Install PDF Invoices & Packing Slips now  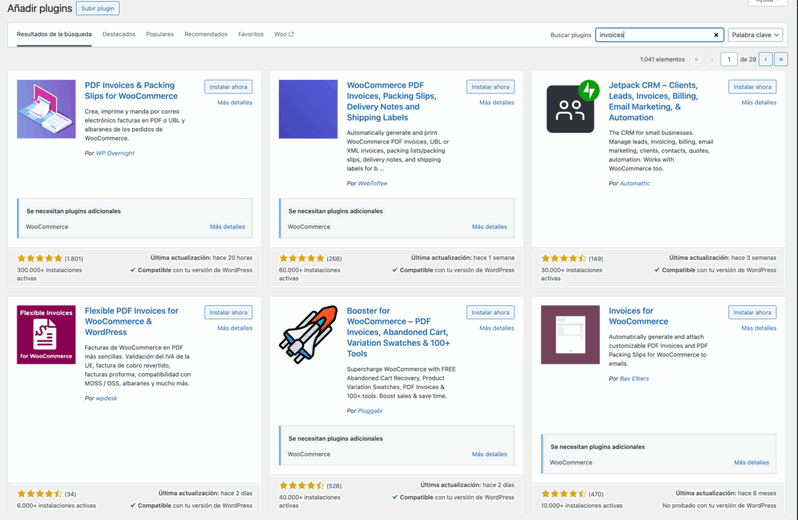click(229, 86)
